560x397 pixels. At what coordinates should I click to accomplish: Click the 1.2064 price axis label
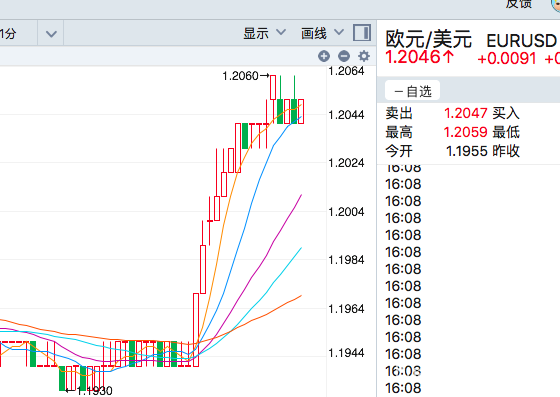coord(346,71)
